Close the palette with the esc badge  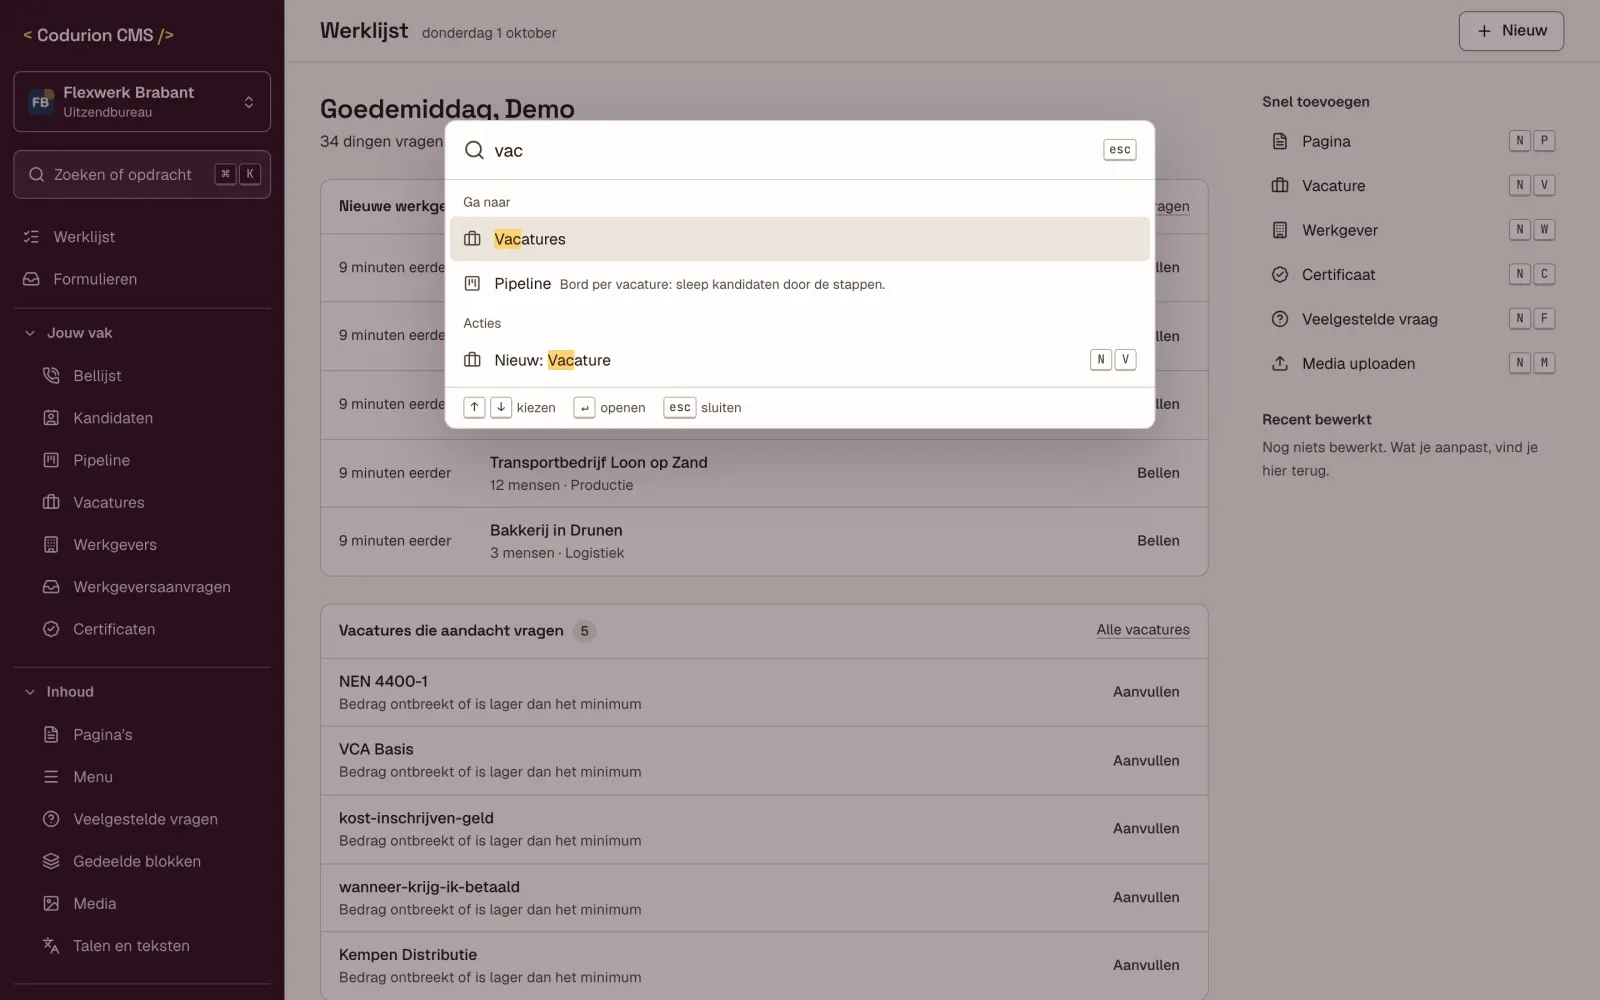(x=1120, y=150)
